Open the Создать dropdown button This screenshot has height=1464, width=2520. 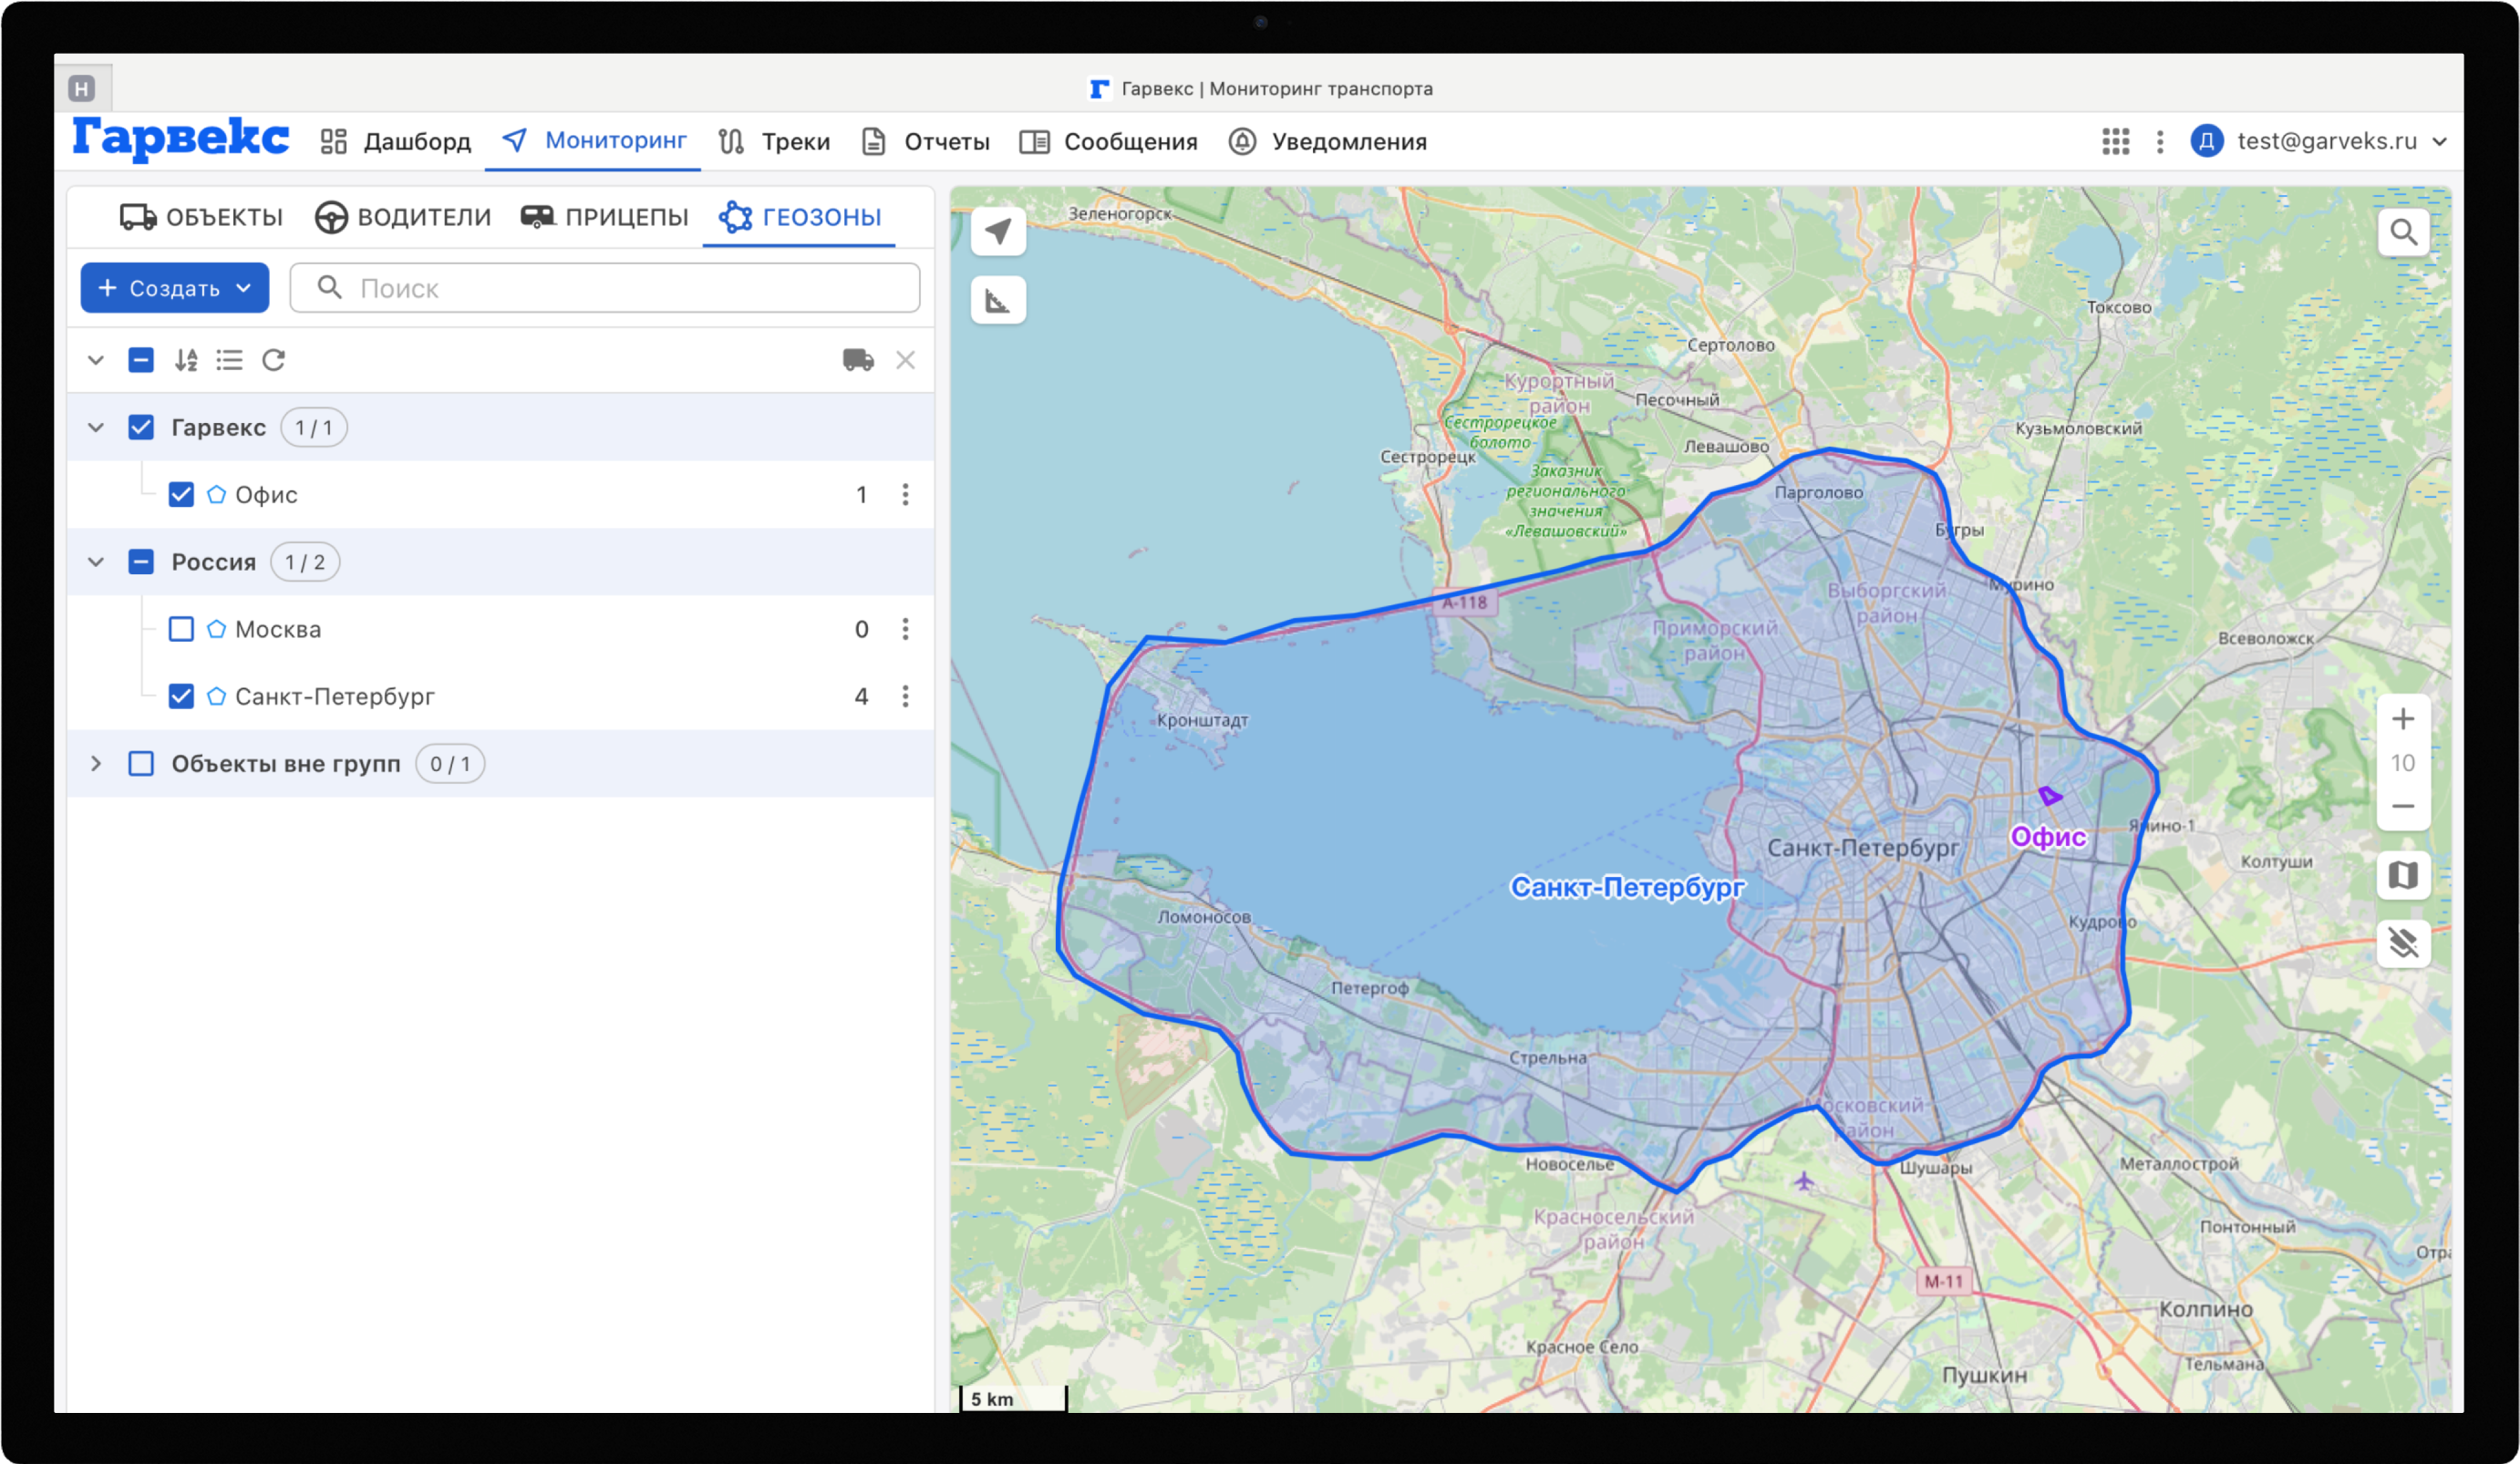pyautogui.click(x=175, y=288)
